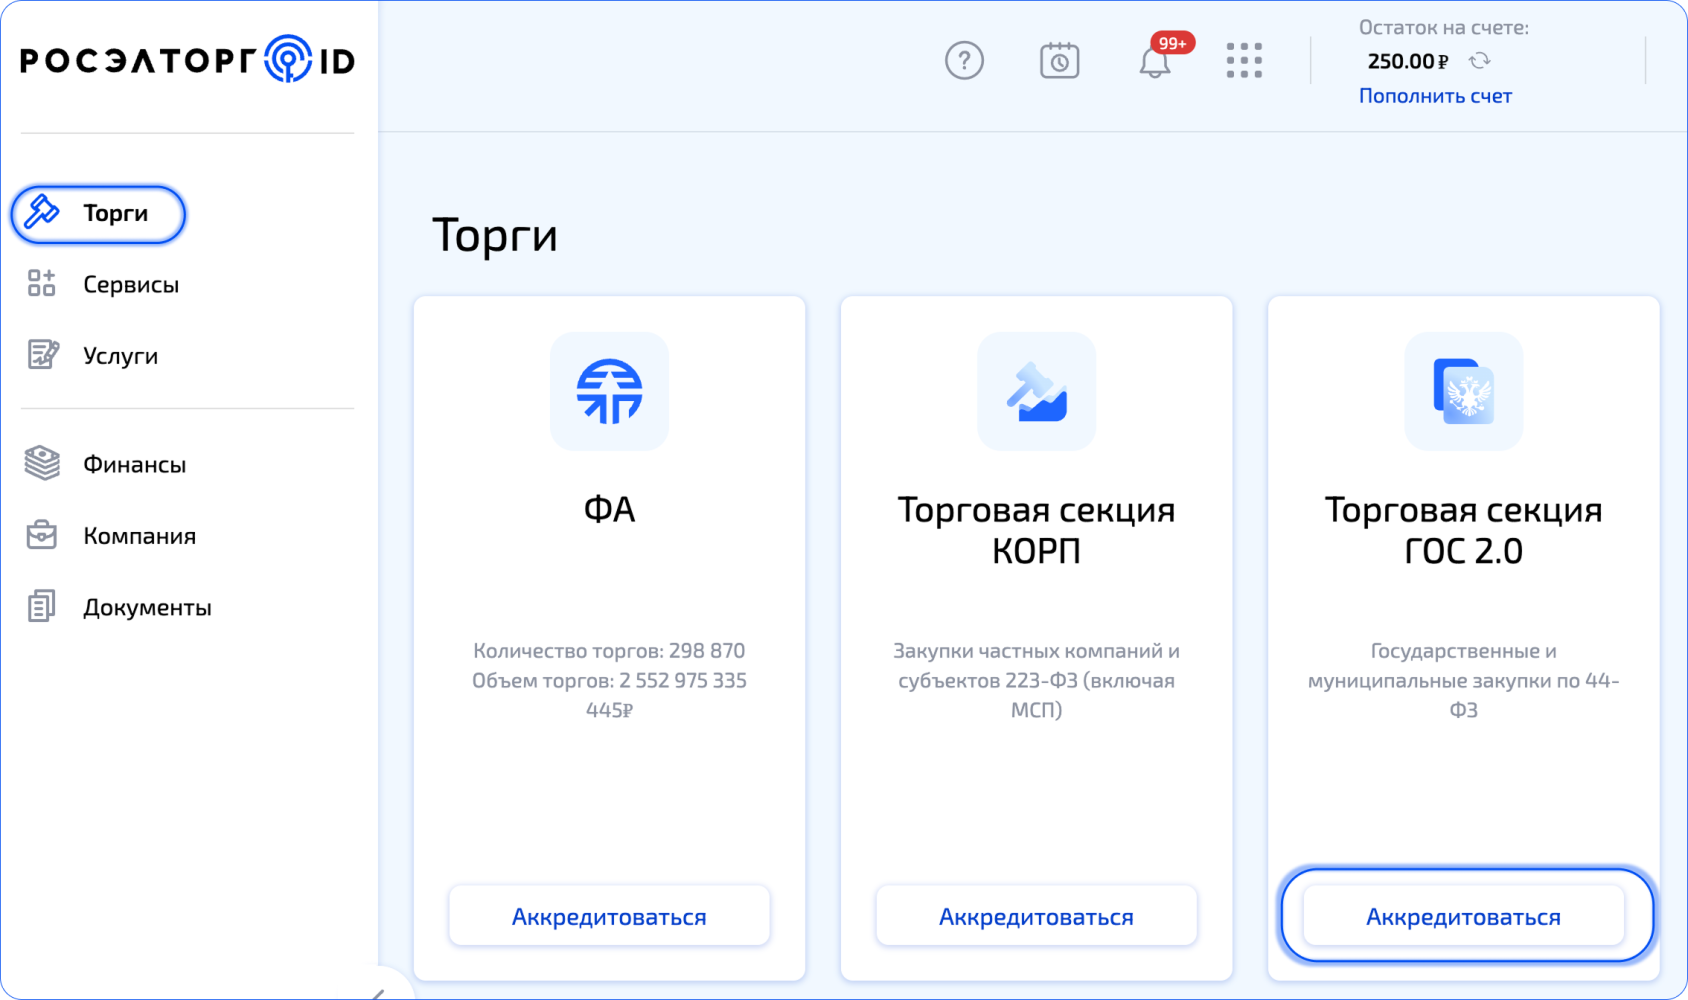The image size is (1688, 1000).
Task: Go to Услуги section
Action: point(121,356)
